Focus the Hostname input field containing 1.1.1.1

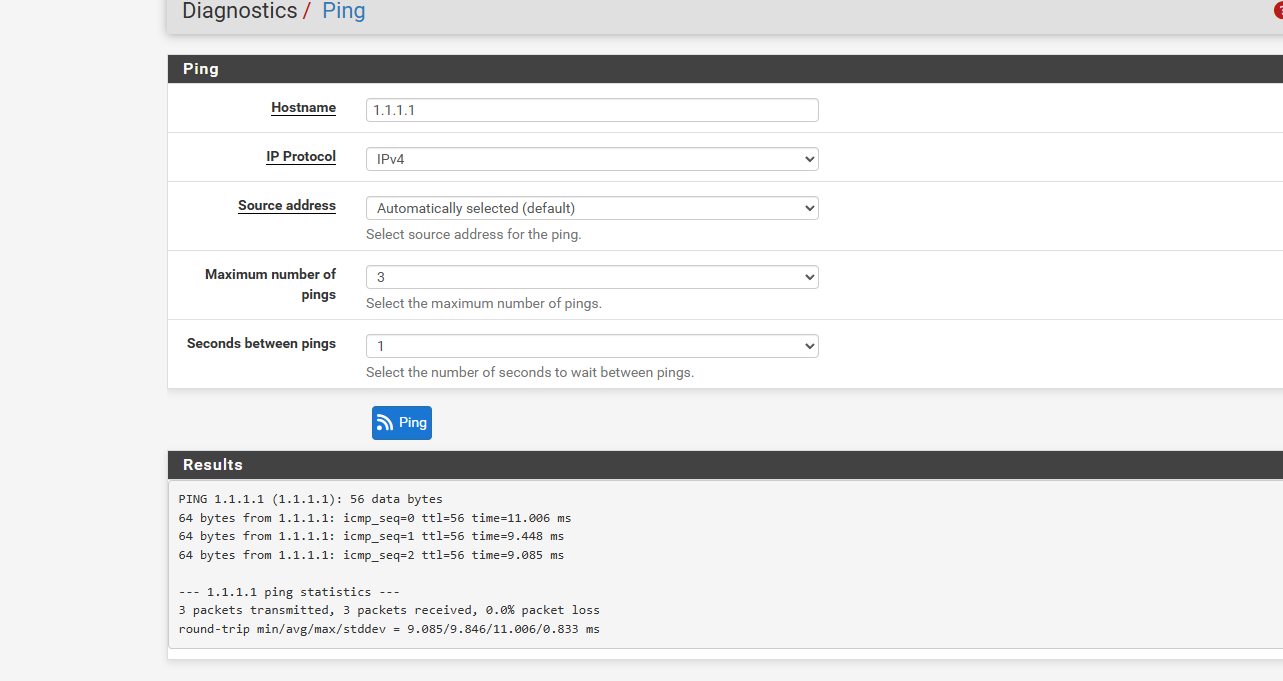pyautogui.click(x=592, y=110)
